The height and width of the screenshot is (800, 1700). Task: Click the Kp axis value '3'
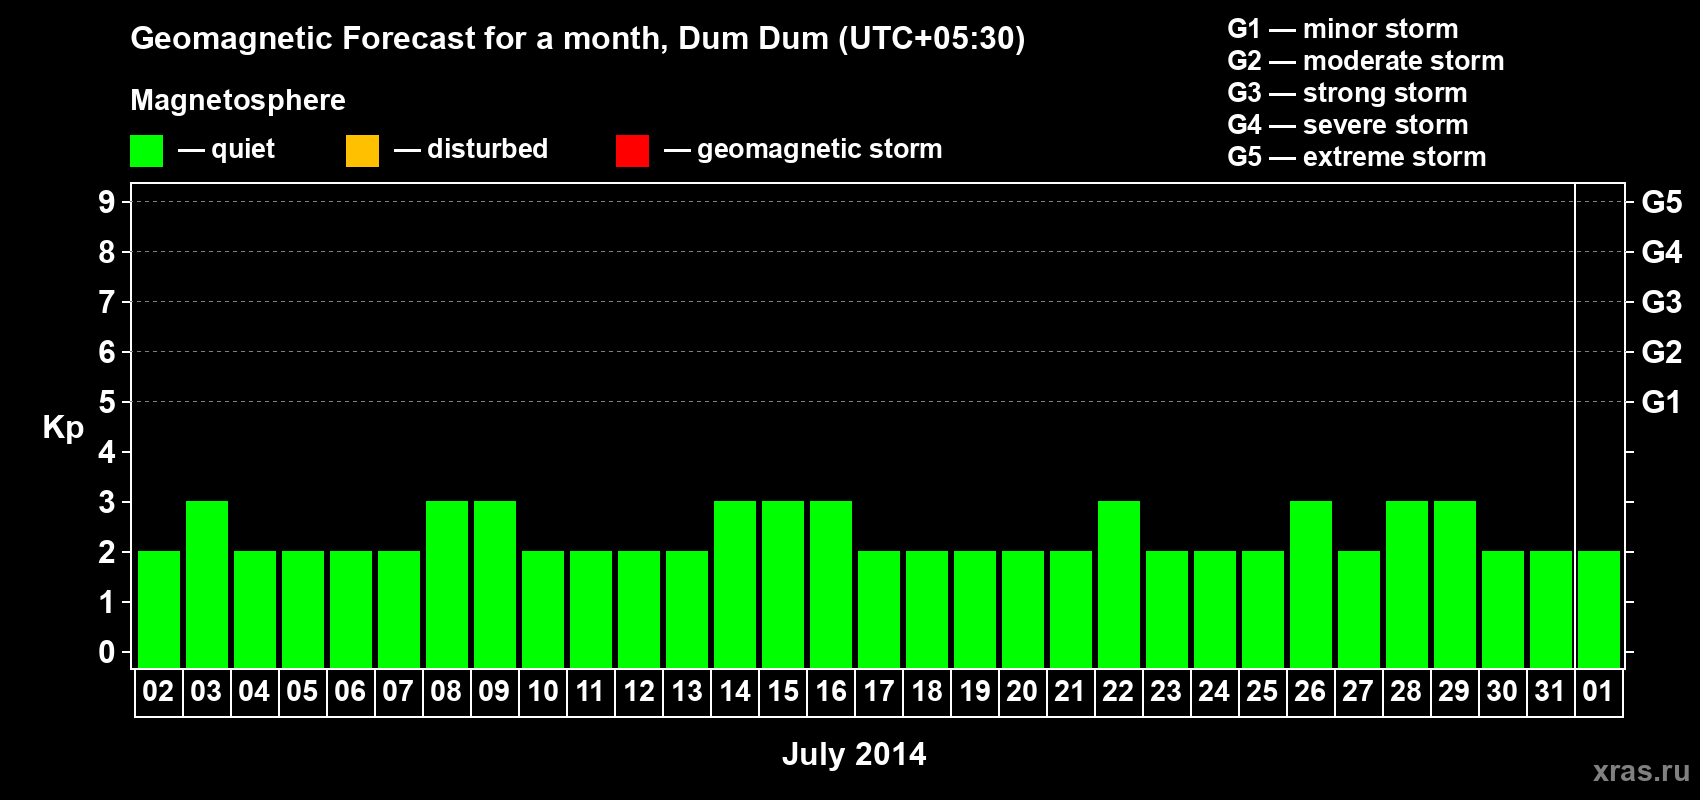[x=107, y=502]
